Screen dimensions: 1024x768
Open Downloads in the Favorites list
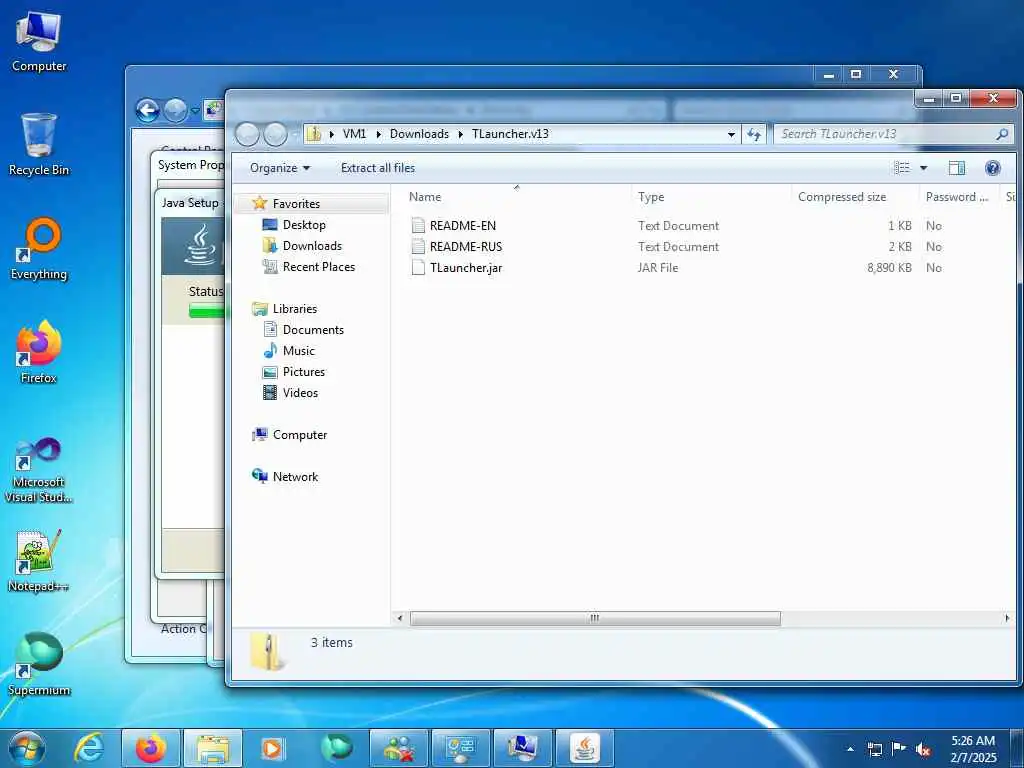coord(312,246)
